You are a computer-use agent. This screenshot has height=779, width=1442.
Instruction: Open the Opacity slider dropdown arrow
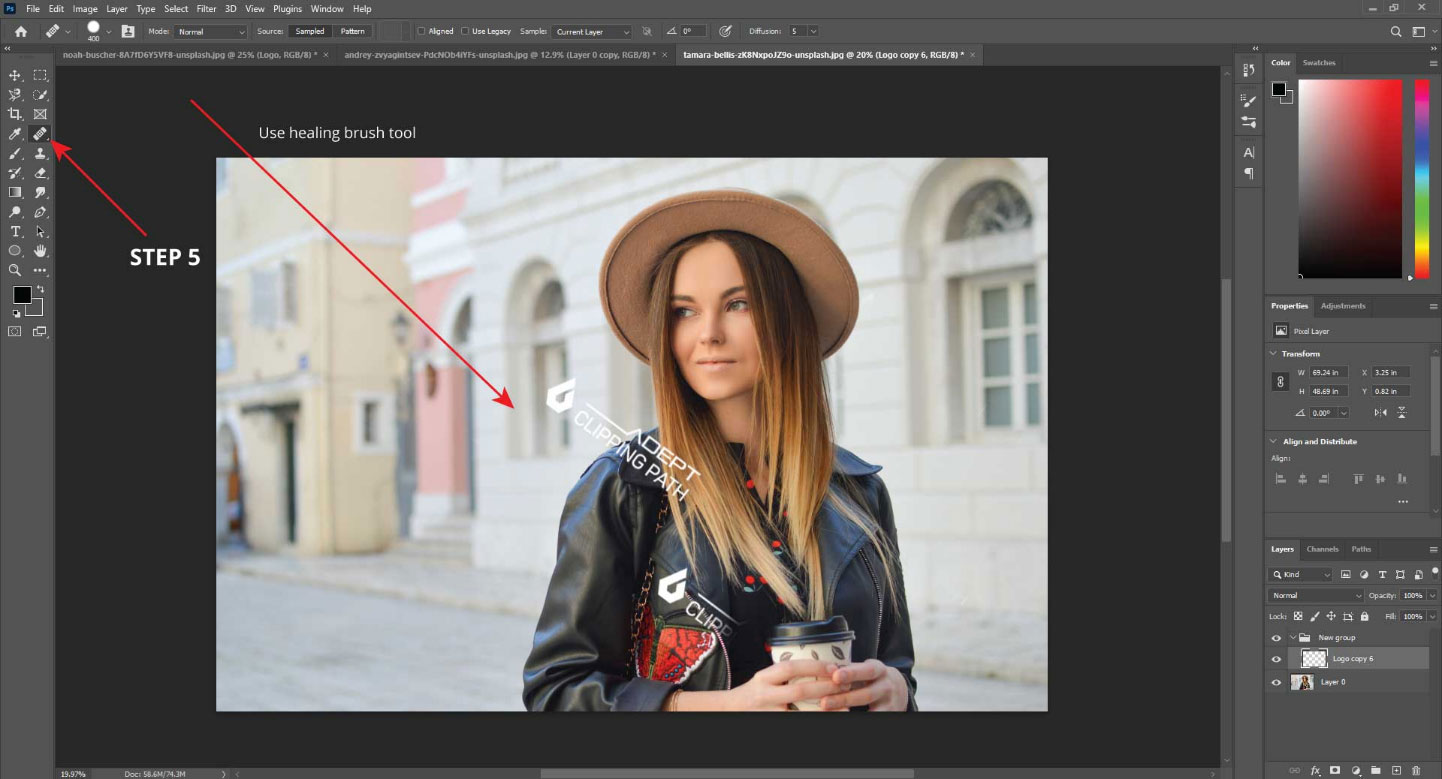[x=1432, y=596]
